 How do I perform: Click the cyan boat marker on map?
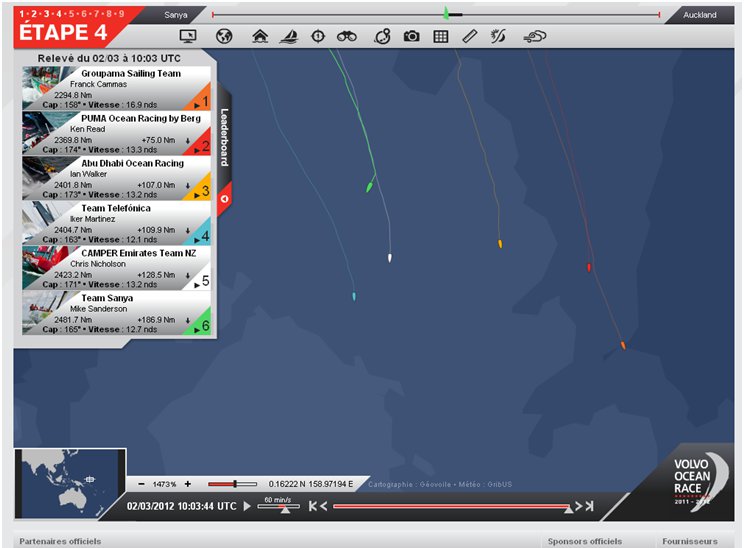click(x=354, y=297)
